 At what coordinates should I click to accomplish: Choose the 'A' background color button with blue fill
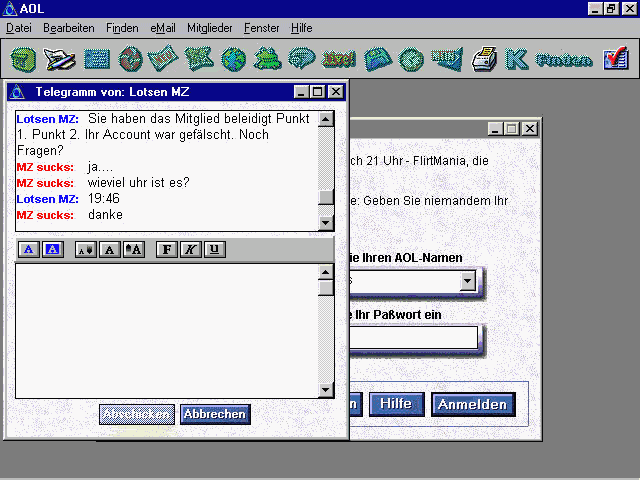tap(53, 249)
